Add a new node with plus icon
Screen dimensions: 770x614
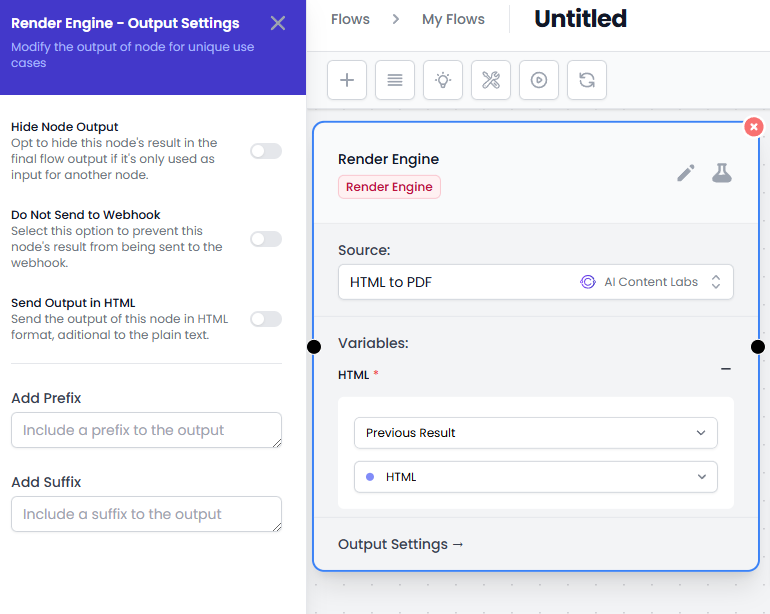[x=347, y=80]
